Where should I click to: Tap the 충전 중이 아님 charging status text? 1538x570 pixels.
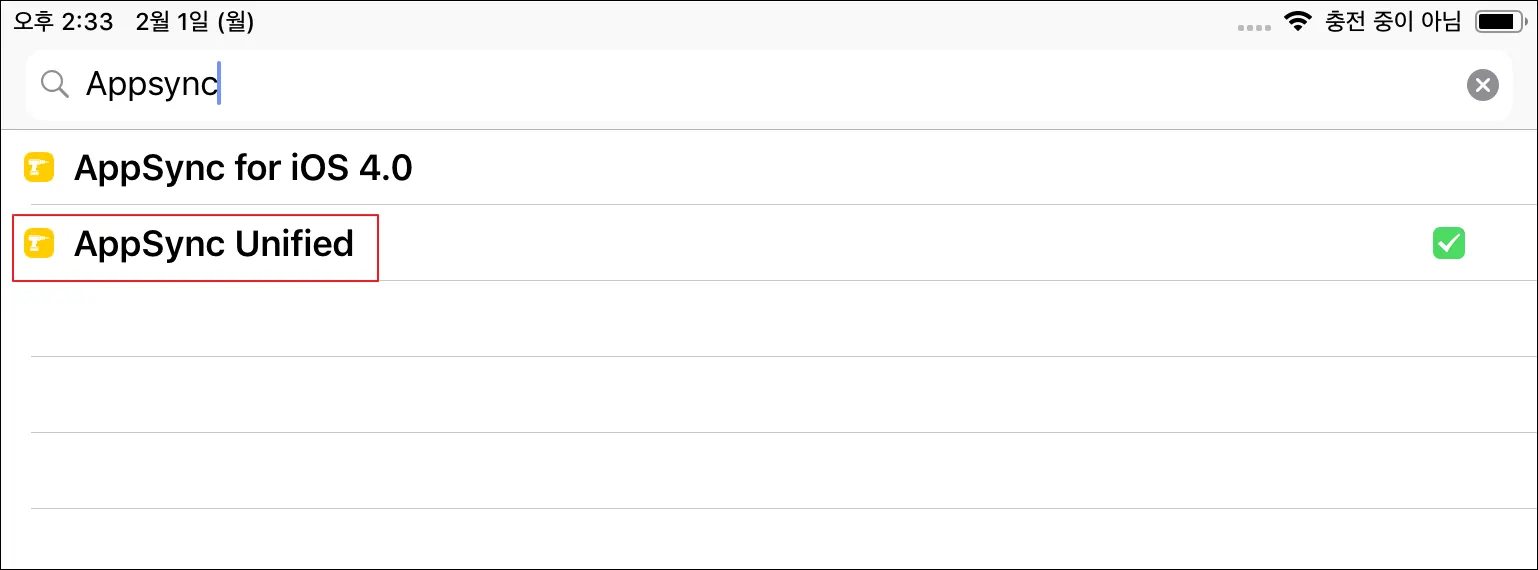pyautogui.click(x=1392, y=22)
